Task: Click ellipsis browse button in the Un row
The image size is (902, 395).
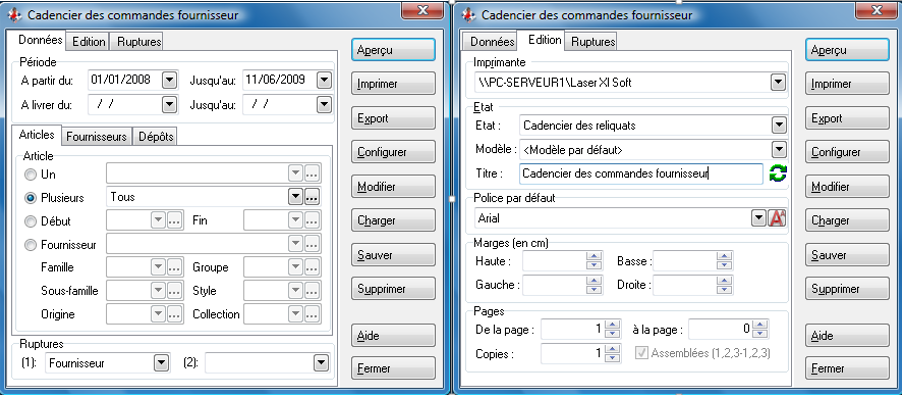Action: [312, 173]
